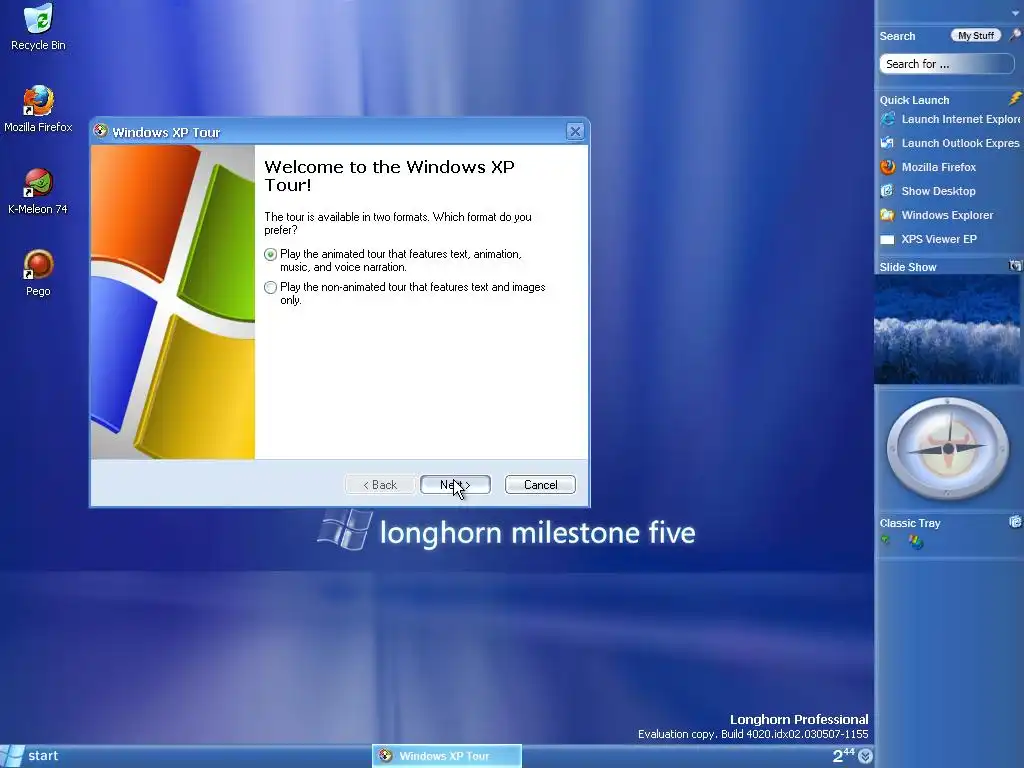Focus the 'Search for ...' input field
The image size is (1024, 768).
947,64
